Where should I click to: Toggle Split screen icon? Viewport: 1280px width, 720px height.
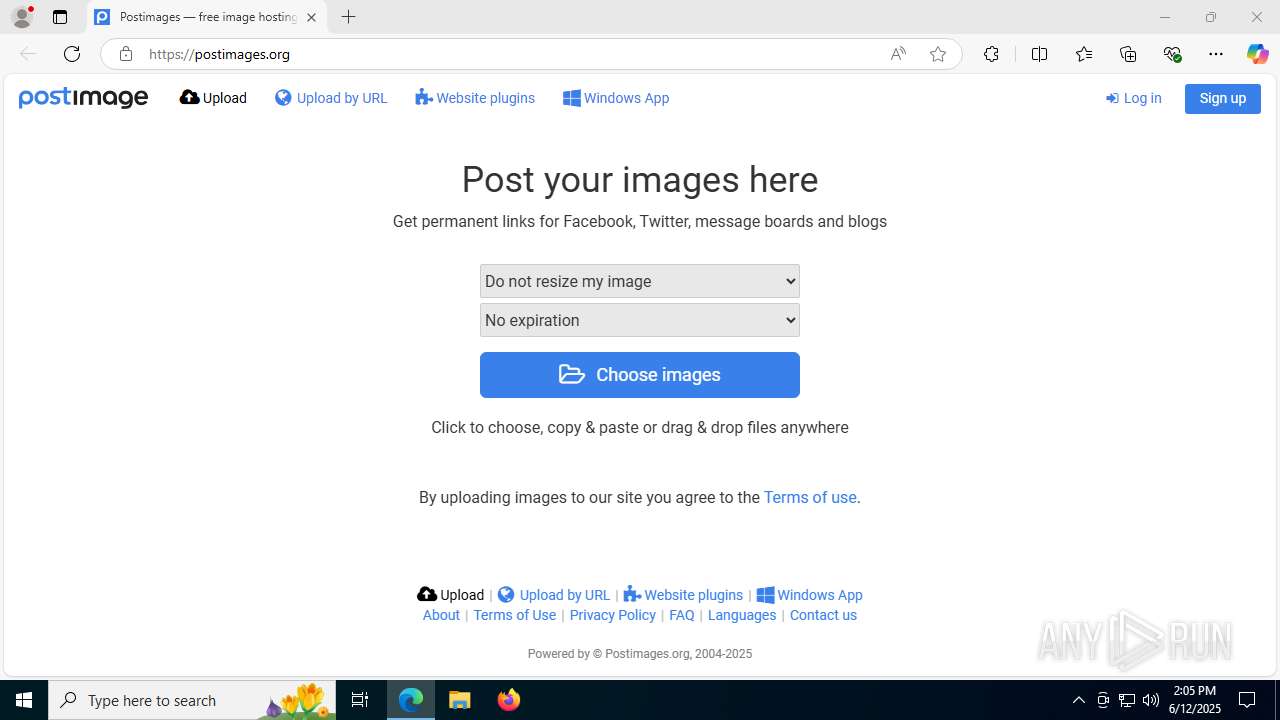coord(1039,54)
